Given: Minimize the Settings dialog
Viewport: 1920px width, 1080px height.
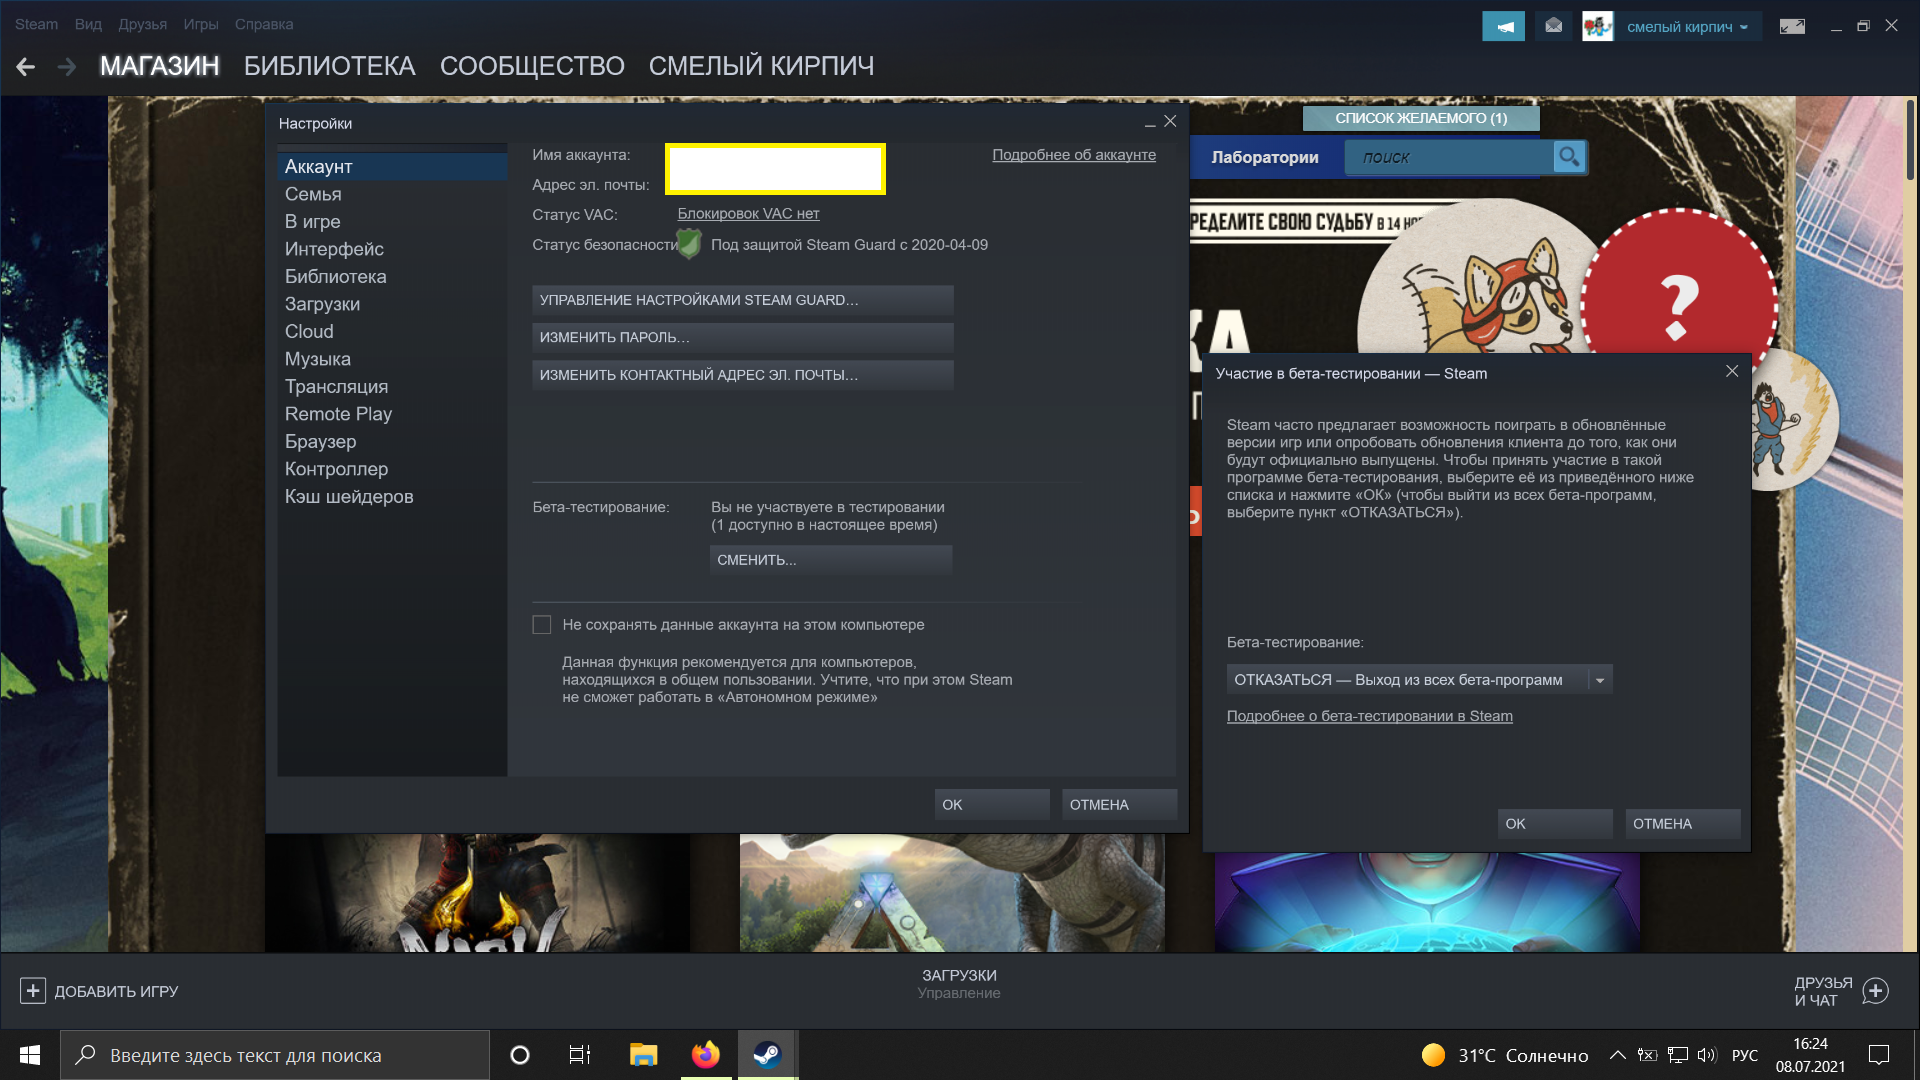Looking at the screenshot, I should [1150, 123].
